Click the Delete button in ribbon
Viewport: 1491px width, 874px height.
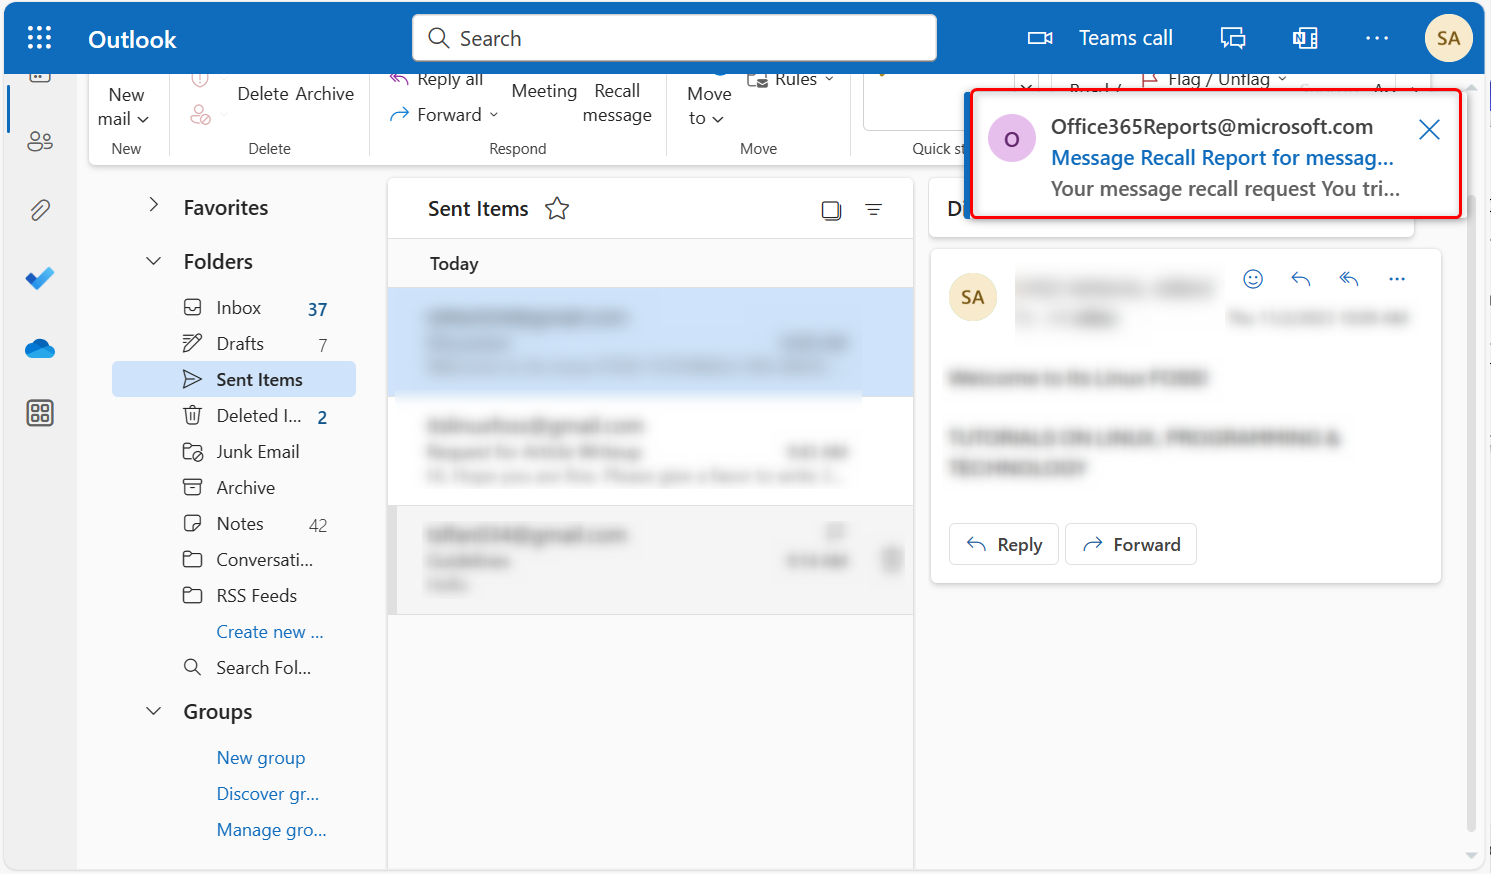263,94
